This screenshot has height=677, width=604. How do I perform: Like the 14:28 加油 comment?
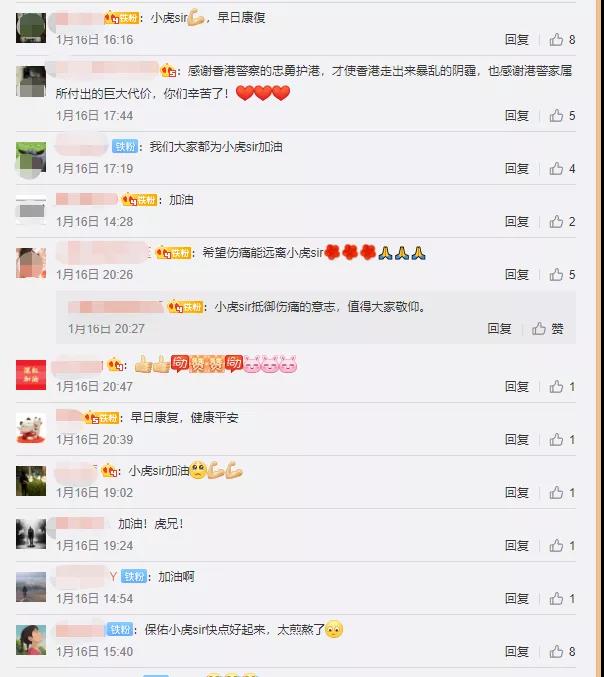coord(562,222)
